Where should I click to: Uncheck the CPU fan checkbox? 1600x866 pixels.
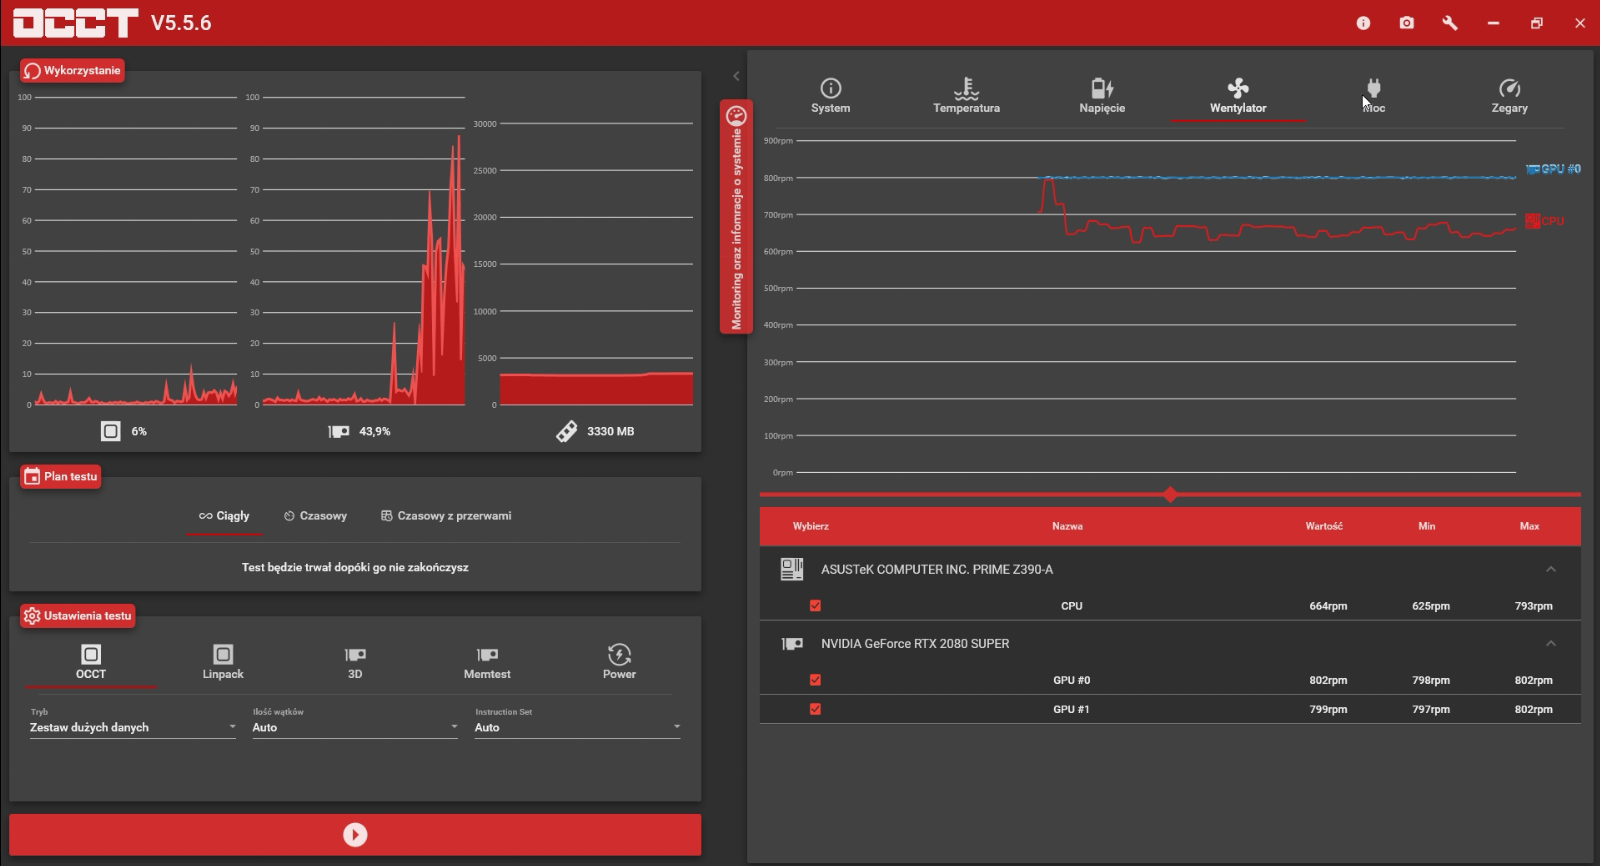[x=815, y=606]
